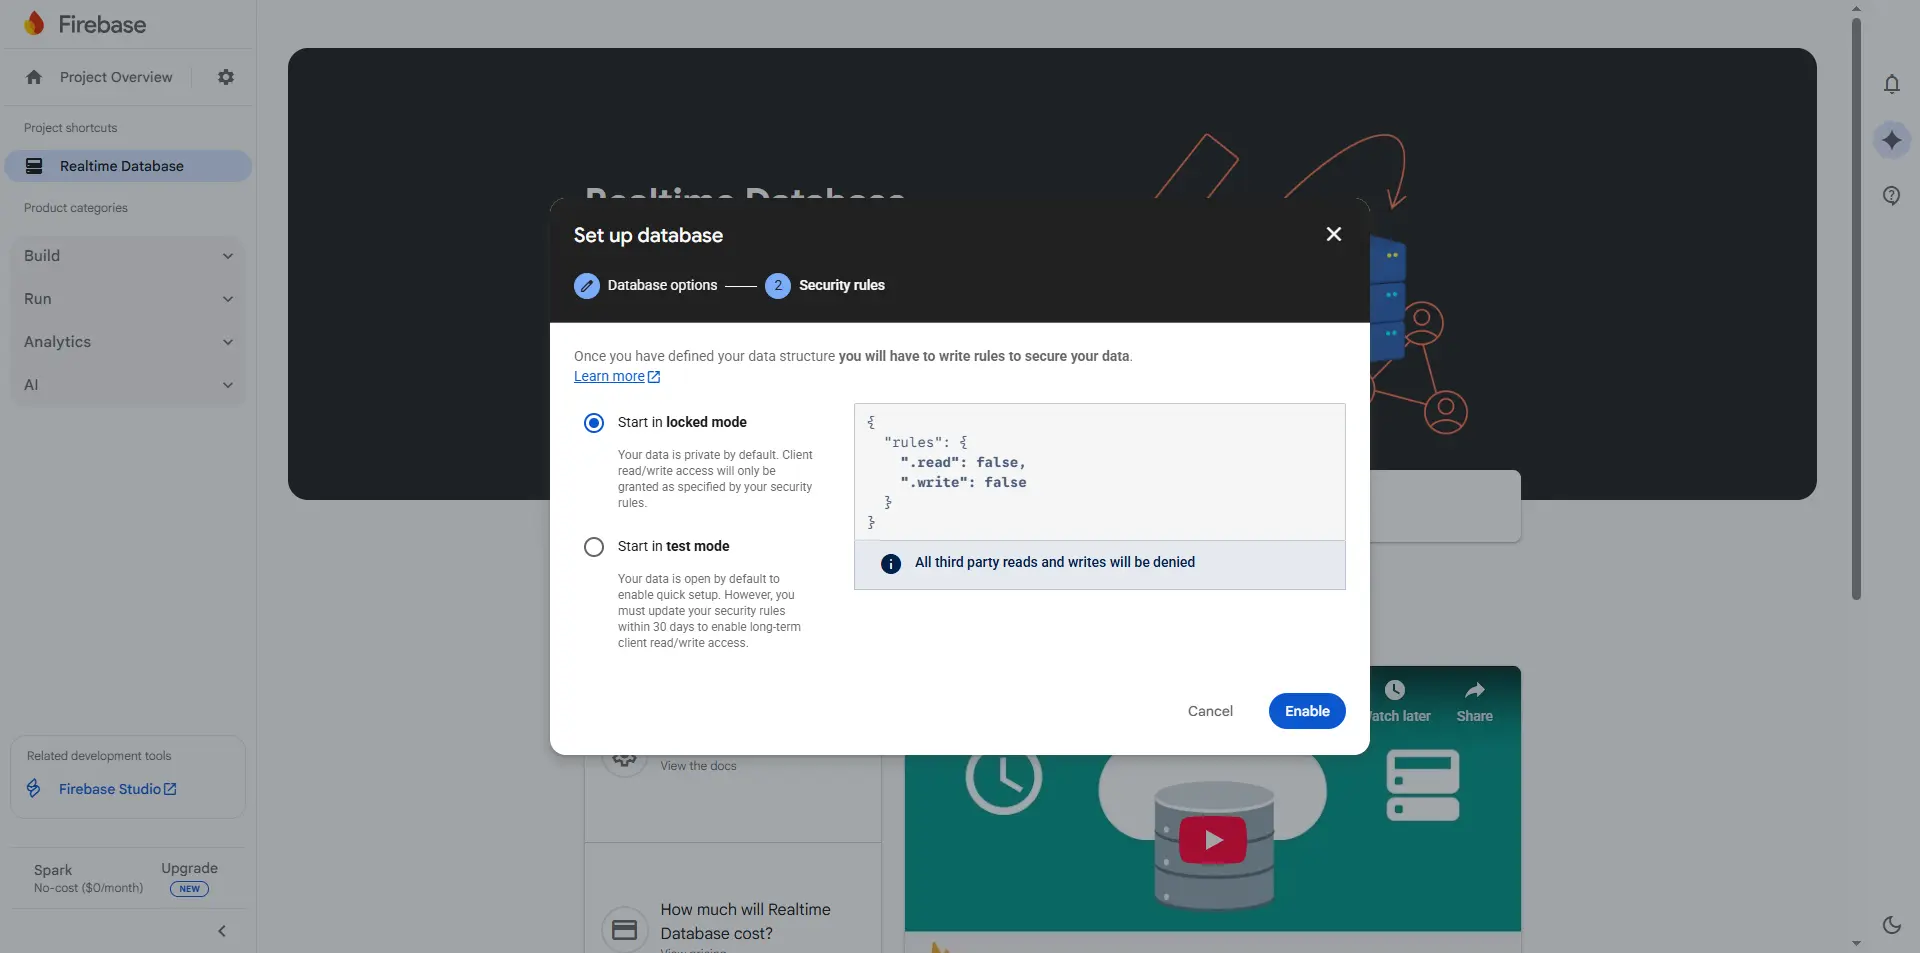Open the help question mark icon
The image size is (1920, 953).
(x=1891, y=196)
